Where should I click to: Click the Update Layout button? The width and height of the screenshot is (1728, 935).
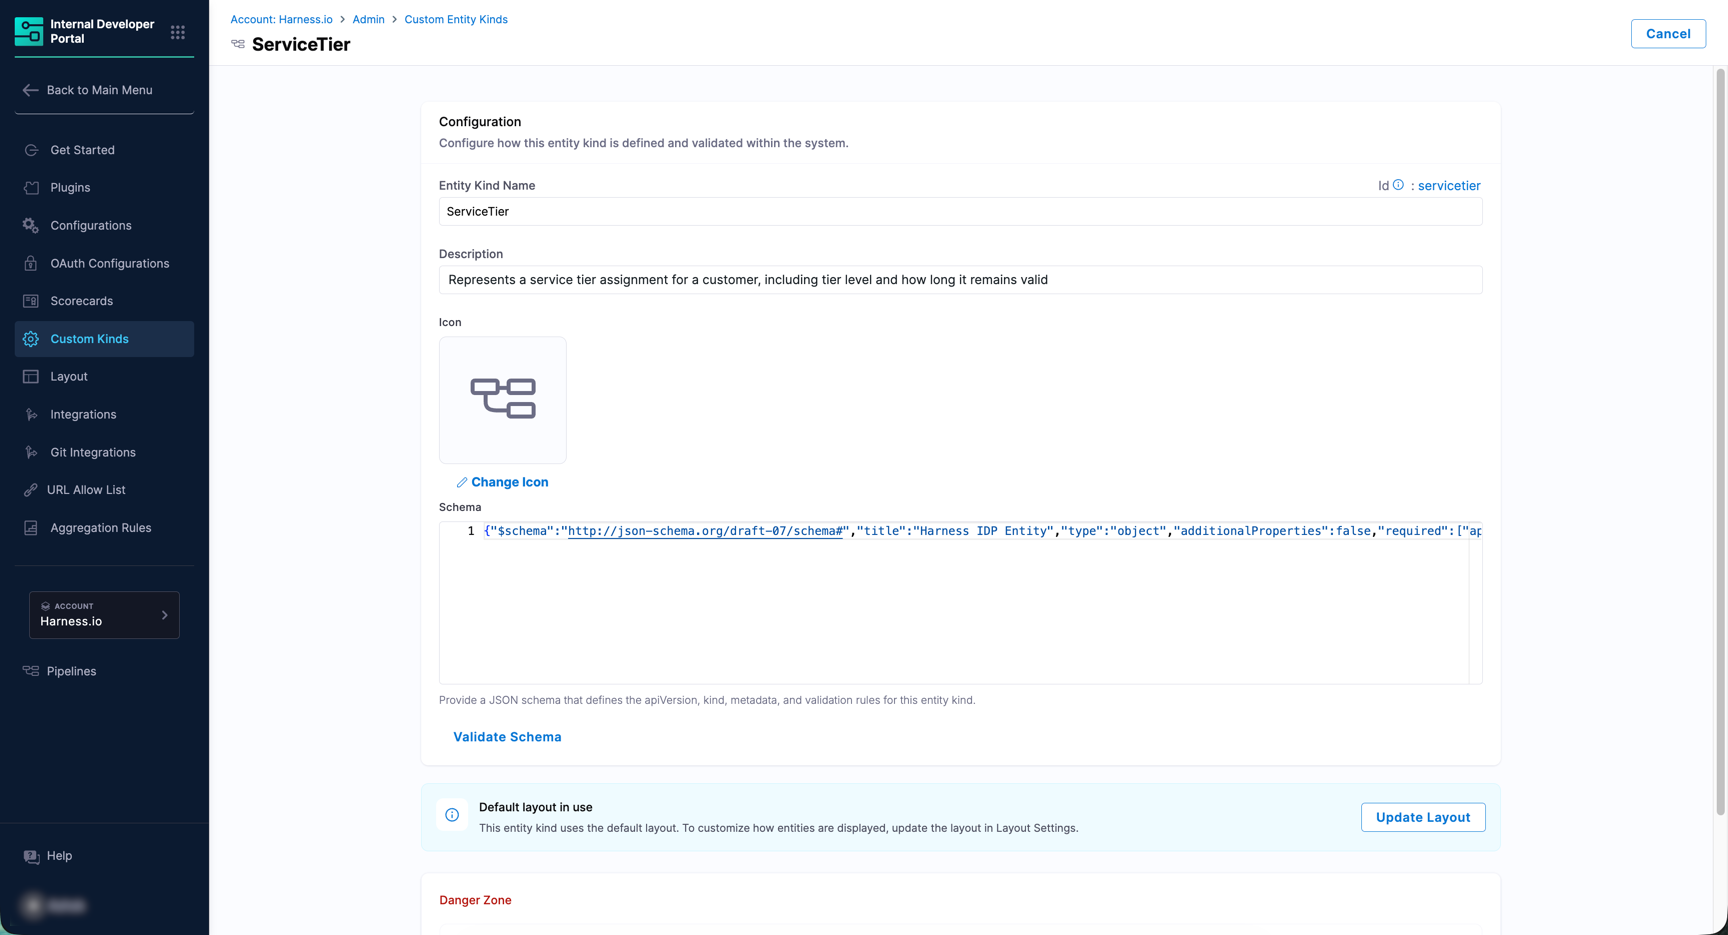click(1422, 817)
